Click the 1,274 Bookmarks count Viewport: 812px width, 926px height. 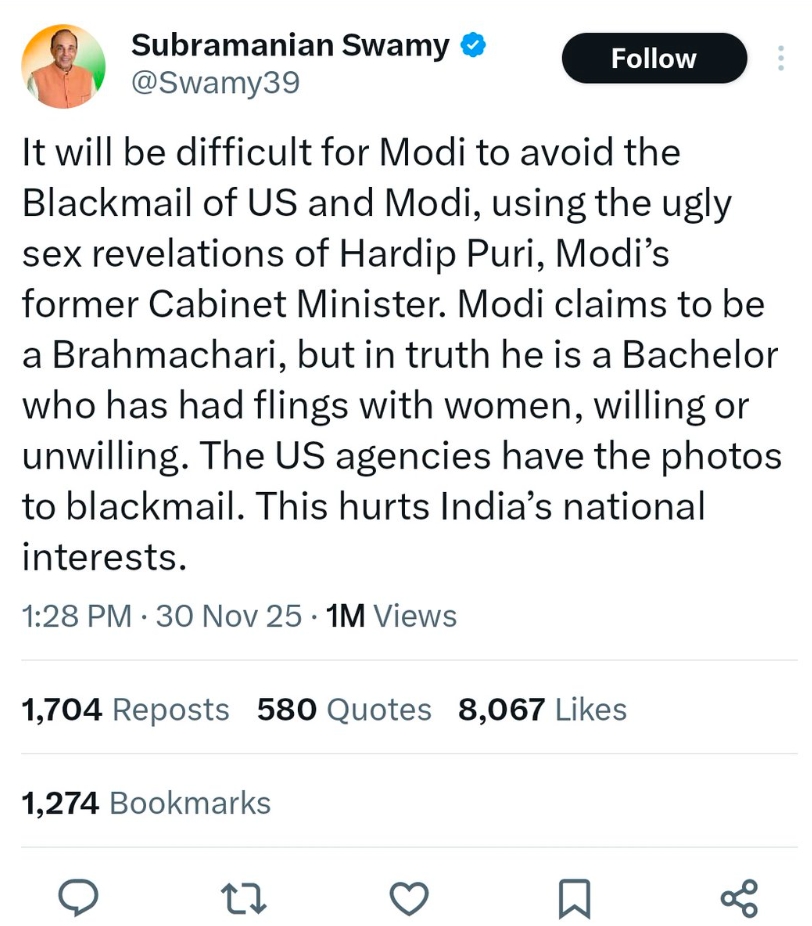coord(146,802)
